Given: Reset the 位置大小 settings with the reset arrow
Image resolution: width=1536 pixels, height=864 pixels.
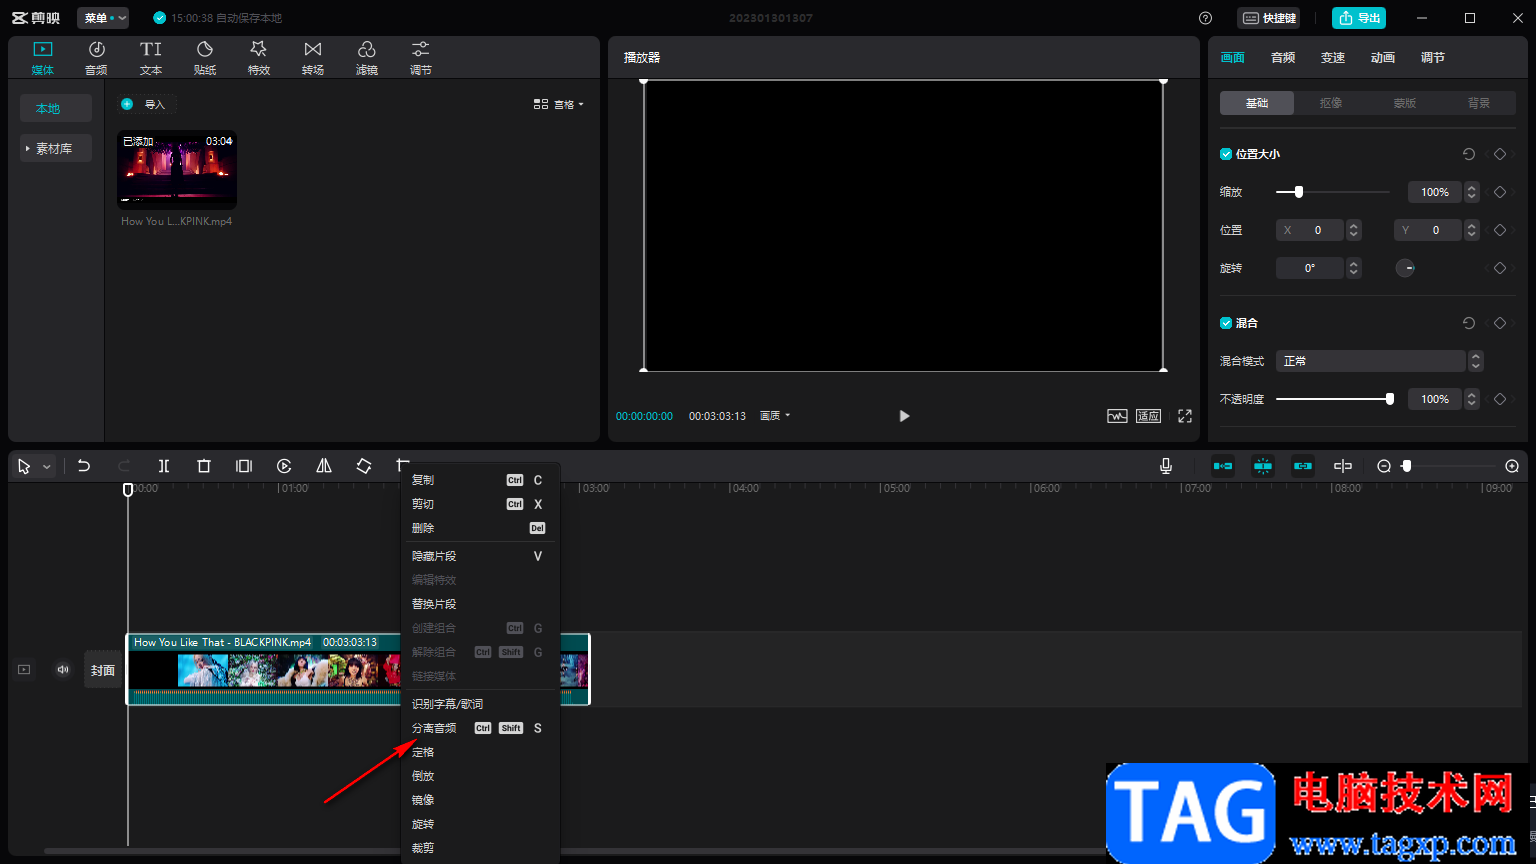Looking at the screenshot, I should pyautogui.click(x=1469, y=154).
